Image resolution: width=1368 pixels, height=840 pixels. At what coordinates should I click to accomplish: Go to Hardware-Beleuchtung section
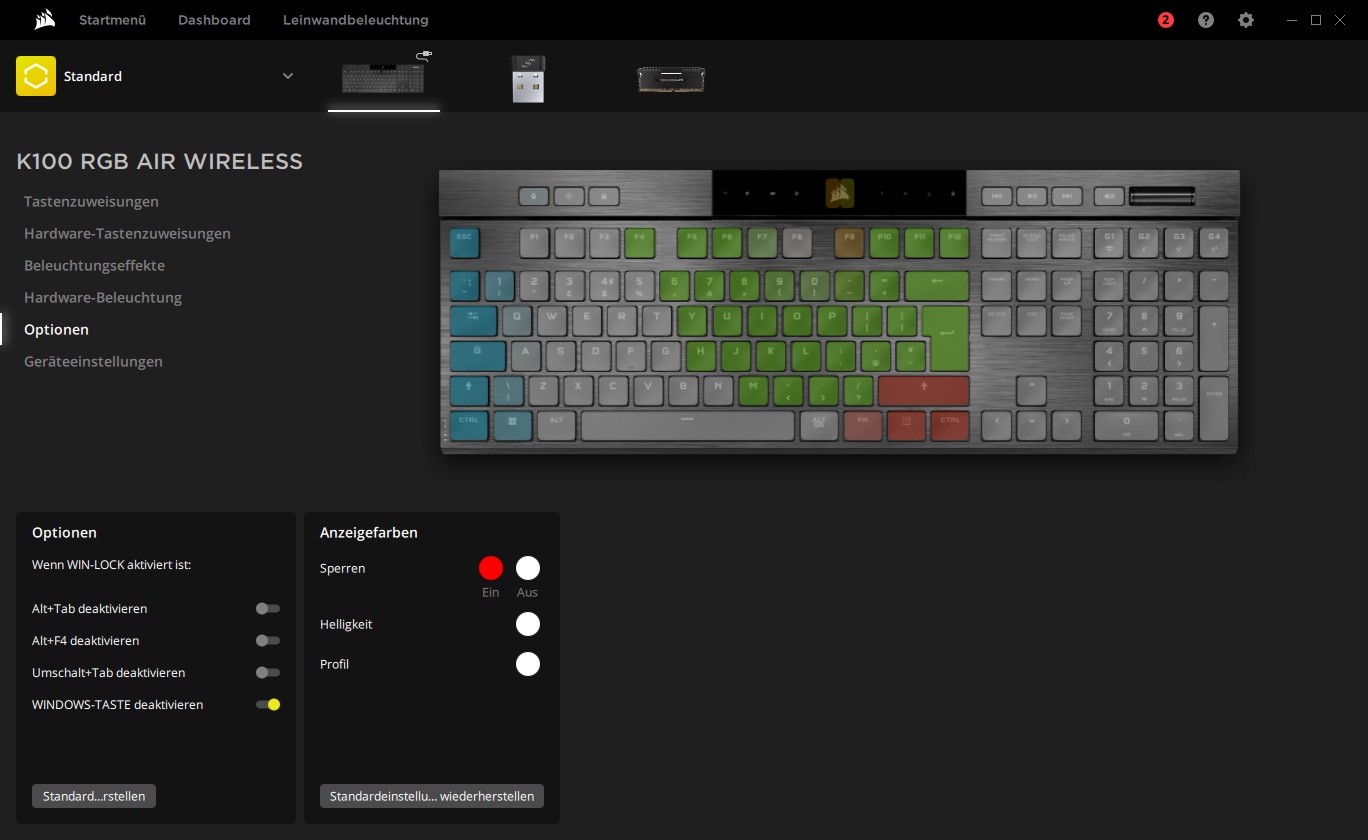(x=103, y=297)
